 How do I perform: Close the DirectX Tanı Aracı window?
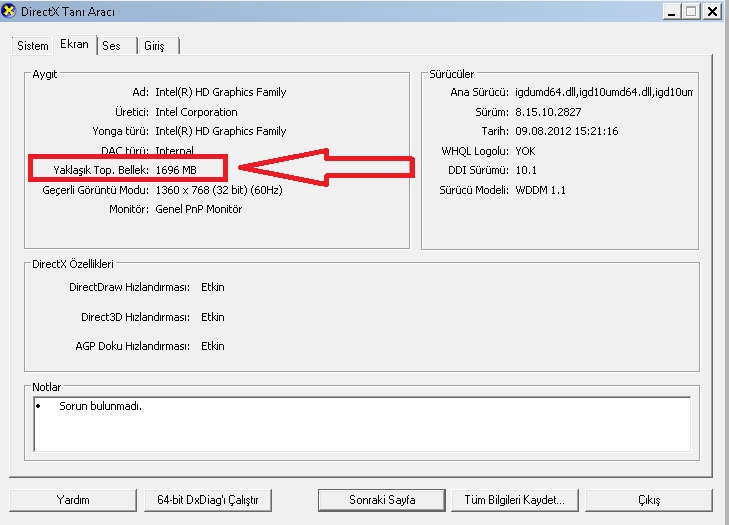pyautogui.click(x=712, y=11)
